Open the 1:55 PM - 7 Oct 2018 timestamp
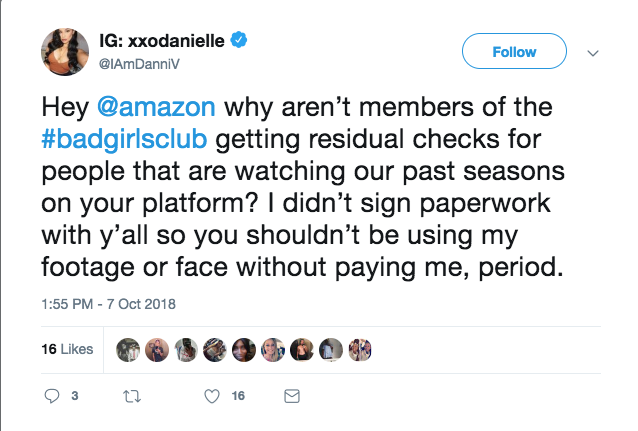The image size is (638, 431). [109, 304]
